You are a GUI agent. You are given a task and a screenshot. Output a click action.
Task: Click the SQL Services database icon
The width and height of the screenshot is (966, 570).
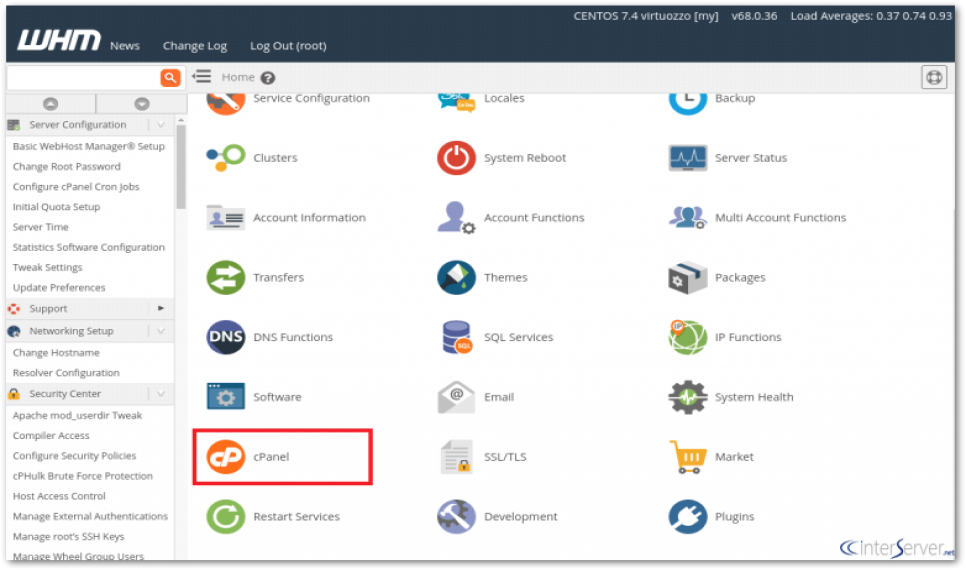coord(456,338)
